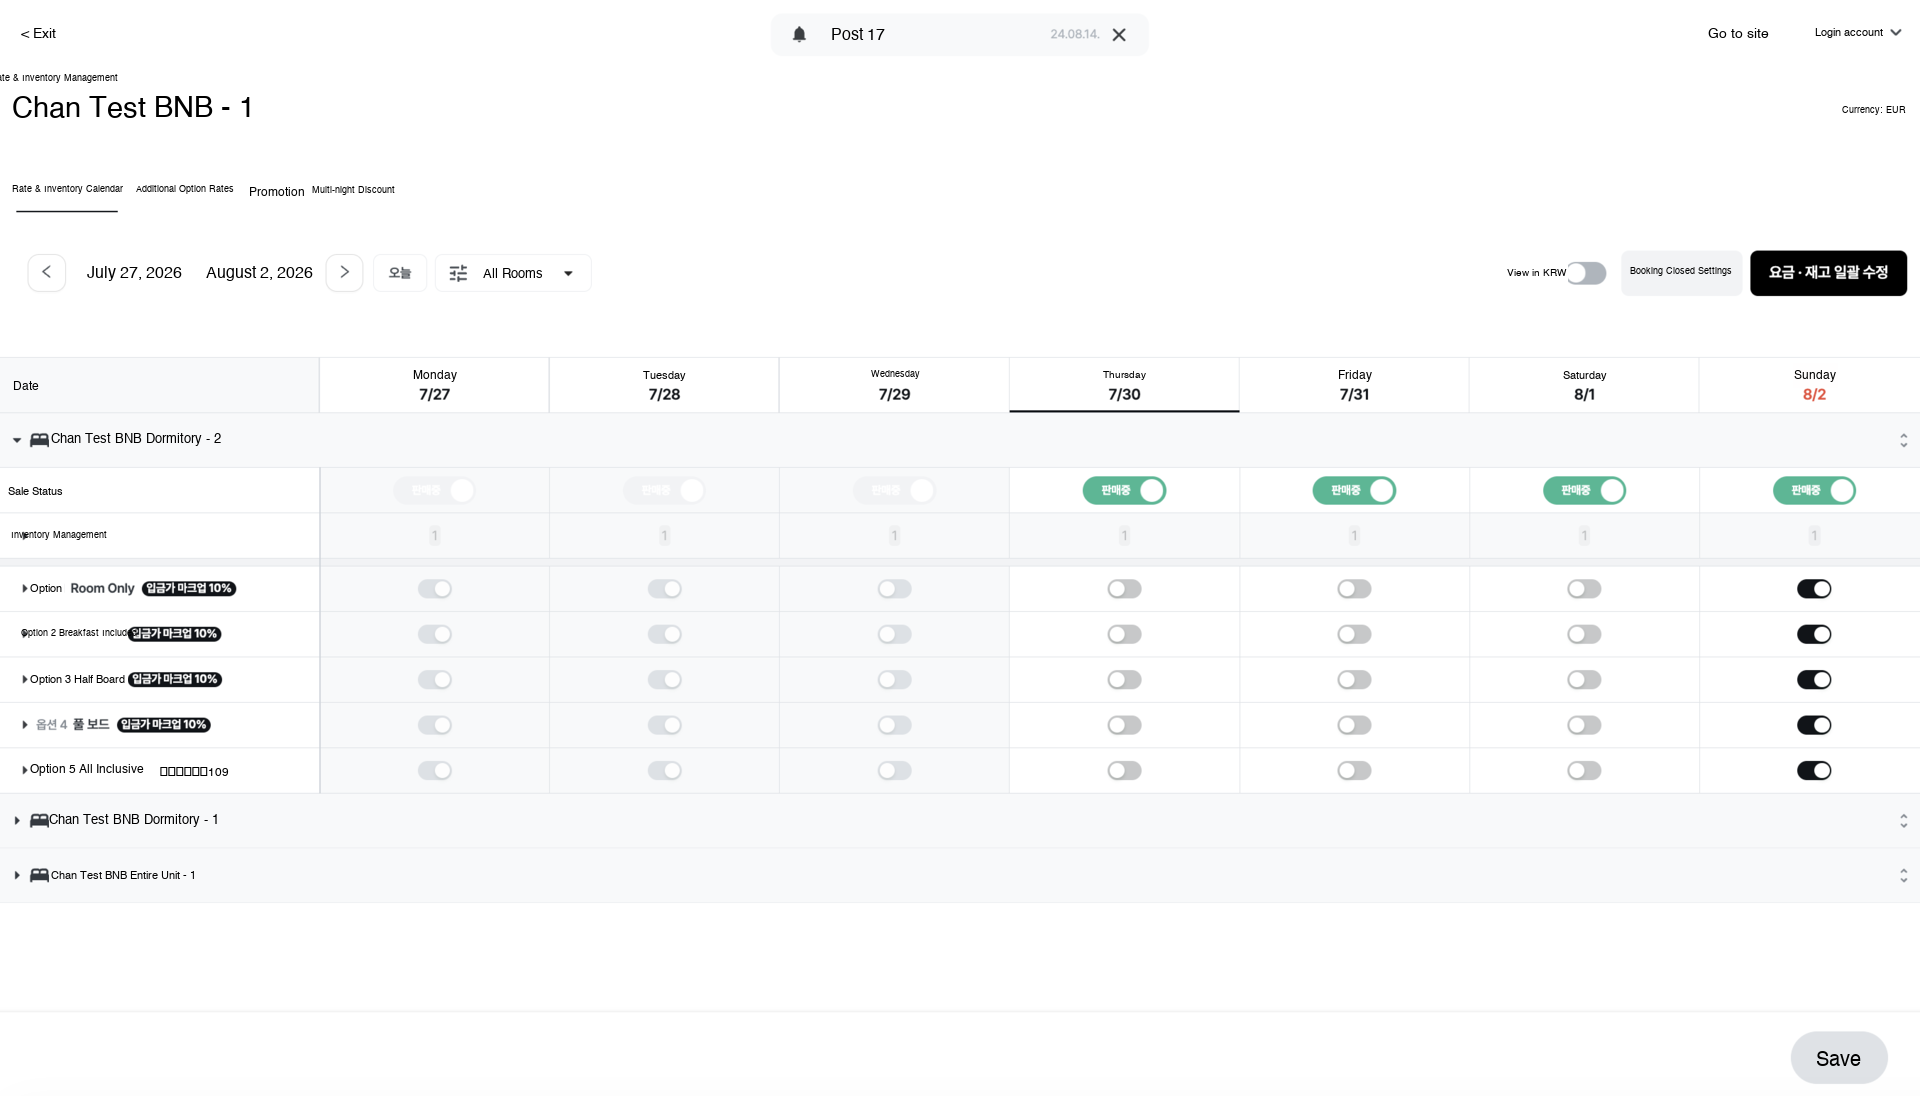Click markup 10% badge on Option 3 Half Board

(175, 679)
